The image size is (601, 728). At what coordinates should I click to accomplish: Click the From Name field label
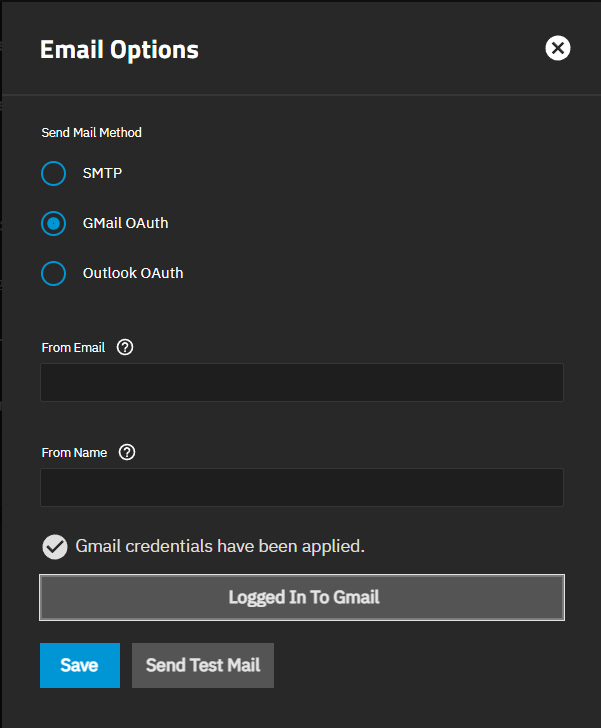(74, 452)
